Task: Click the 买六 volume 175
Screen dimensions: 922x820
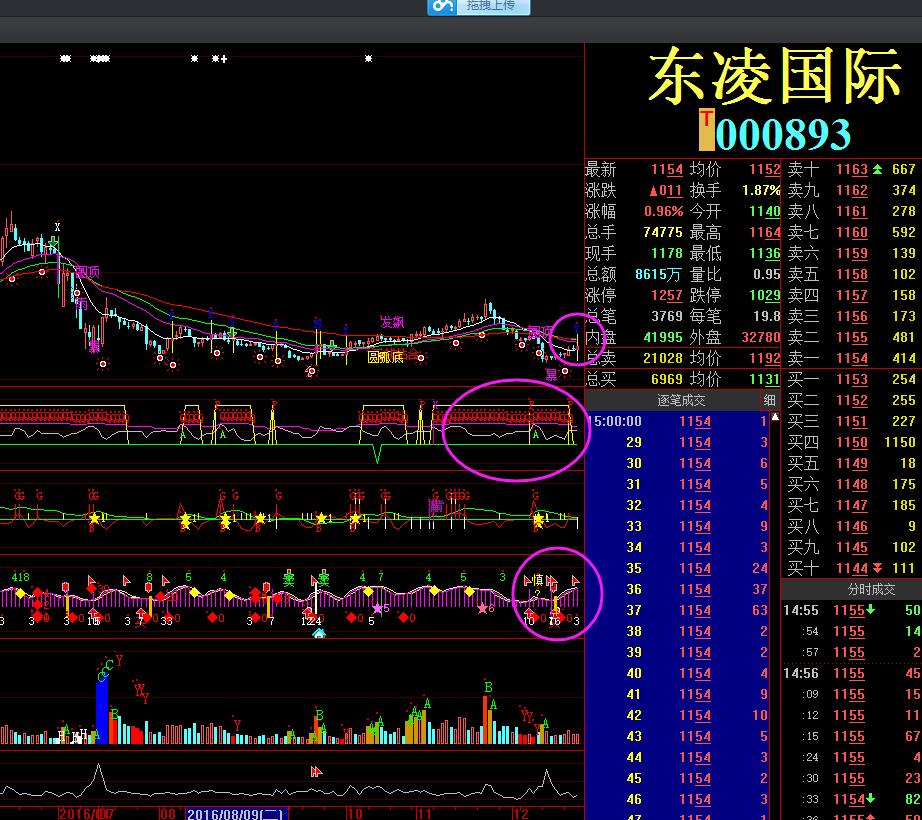Action: click(904, 484)
